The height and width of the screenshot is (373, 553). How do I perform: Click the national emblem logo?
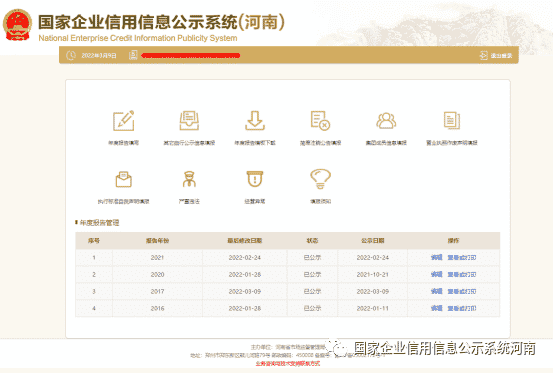click(17, 25)
